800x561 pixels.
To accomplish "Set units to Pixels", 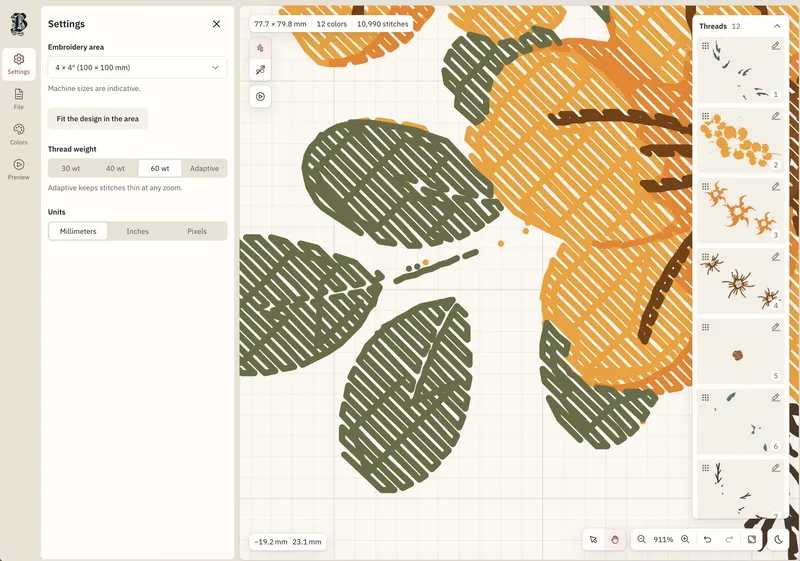I will (x=197, y=231).
